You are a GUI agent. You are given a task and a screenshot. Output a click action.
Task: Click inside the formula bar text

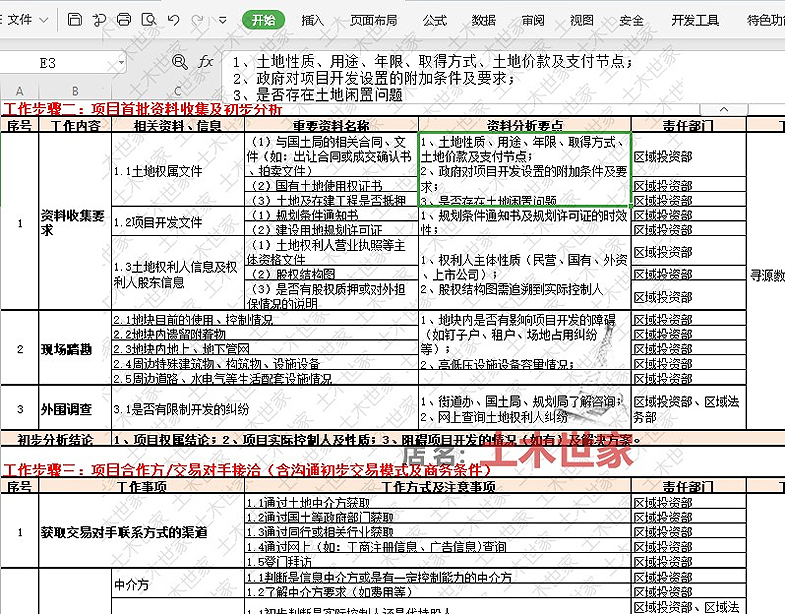coord(503,78)
